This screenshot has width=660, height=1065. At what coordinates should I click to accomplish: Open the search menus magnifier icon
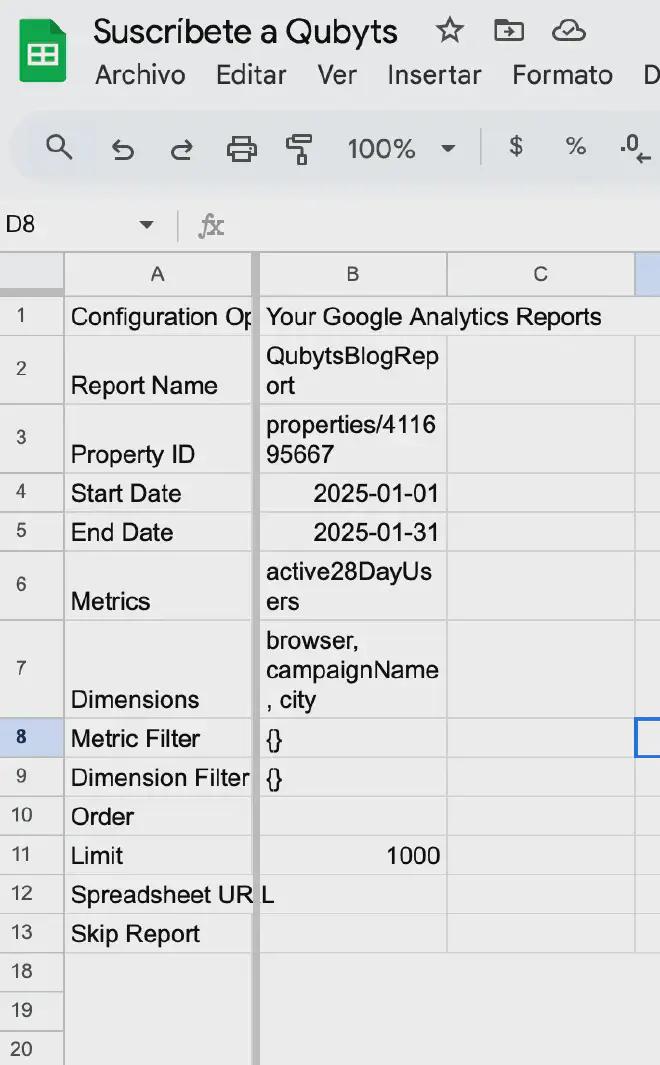point(59,147)
